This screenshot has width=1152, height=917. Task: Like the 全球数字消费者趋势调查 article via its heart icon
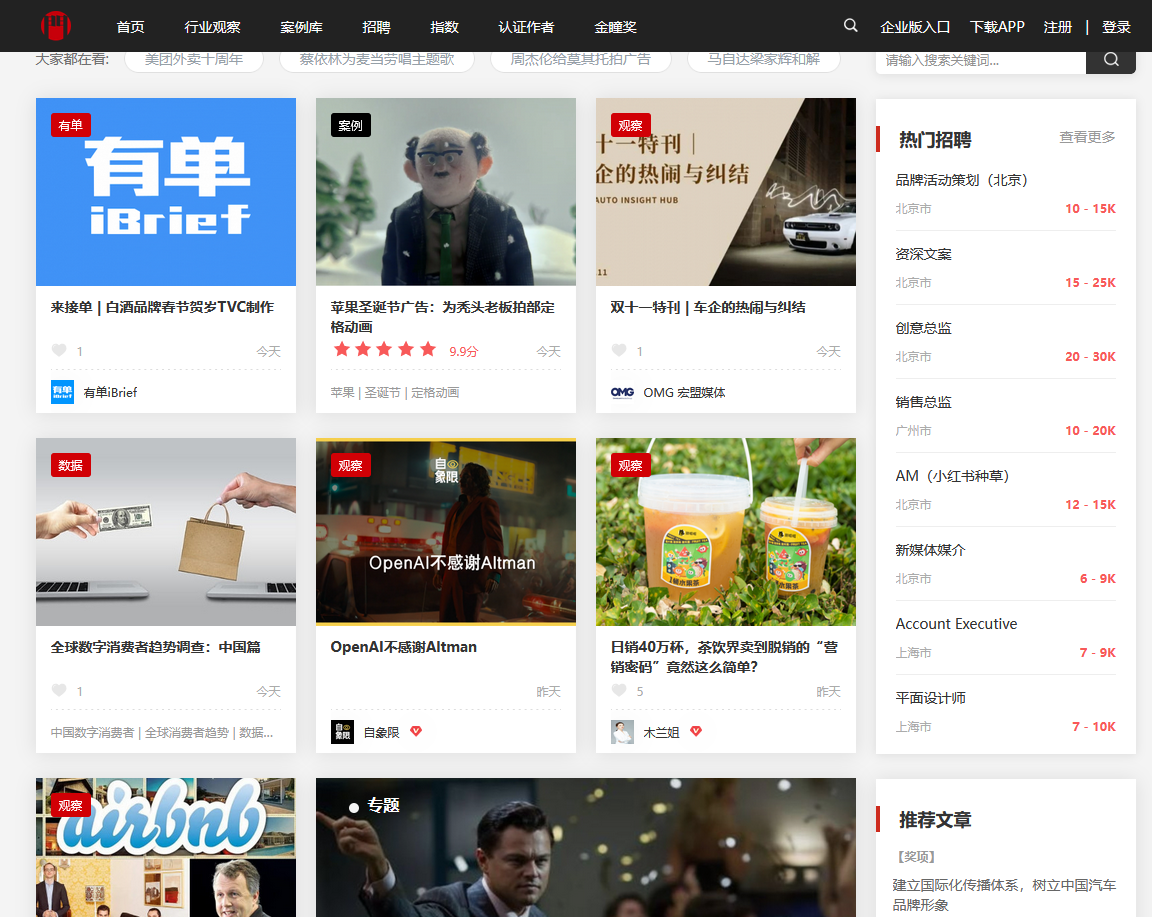coord(60,690)
